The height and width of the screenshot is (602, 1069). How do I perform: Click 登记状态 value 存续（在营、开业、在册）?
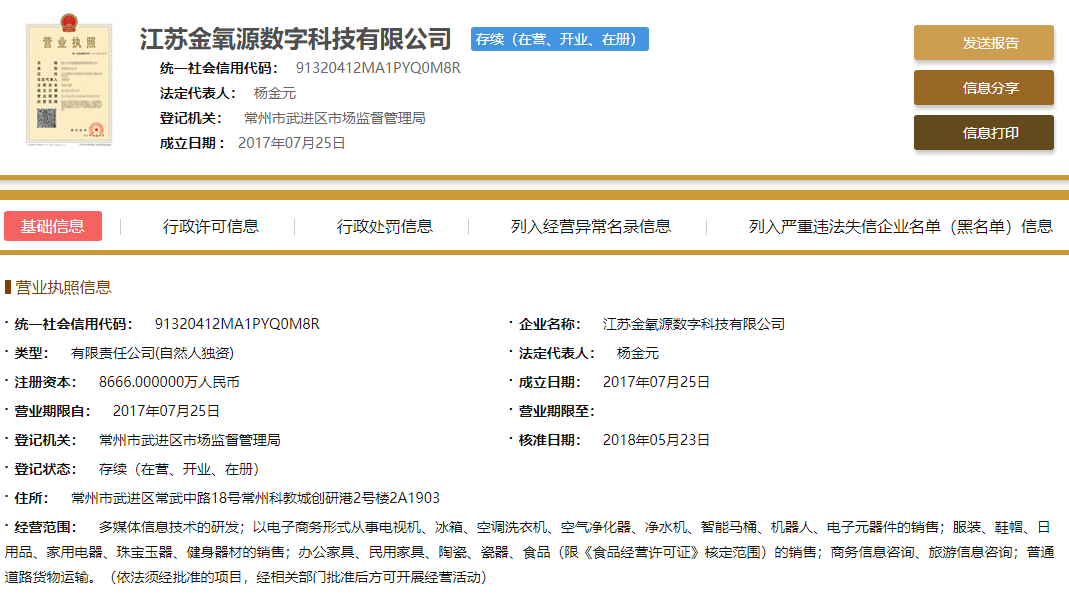[x=179, y=469]
